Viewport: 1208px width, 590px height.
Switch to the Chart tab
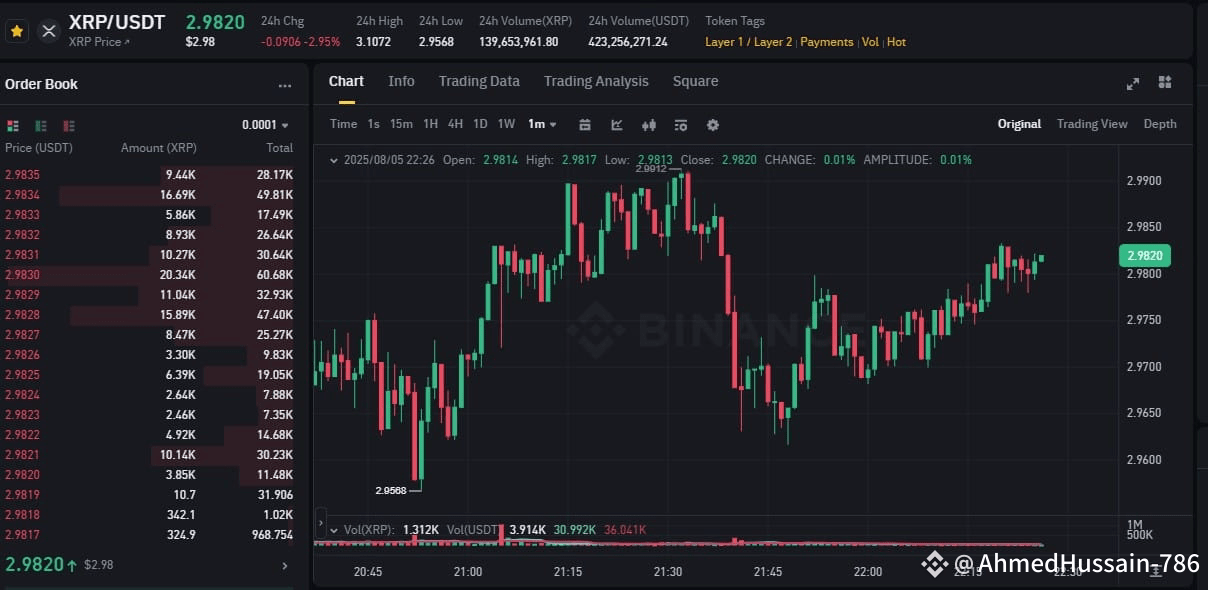click(x=346, y=81)
